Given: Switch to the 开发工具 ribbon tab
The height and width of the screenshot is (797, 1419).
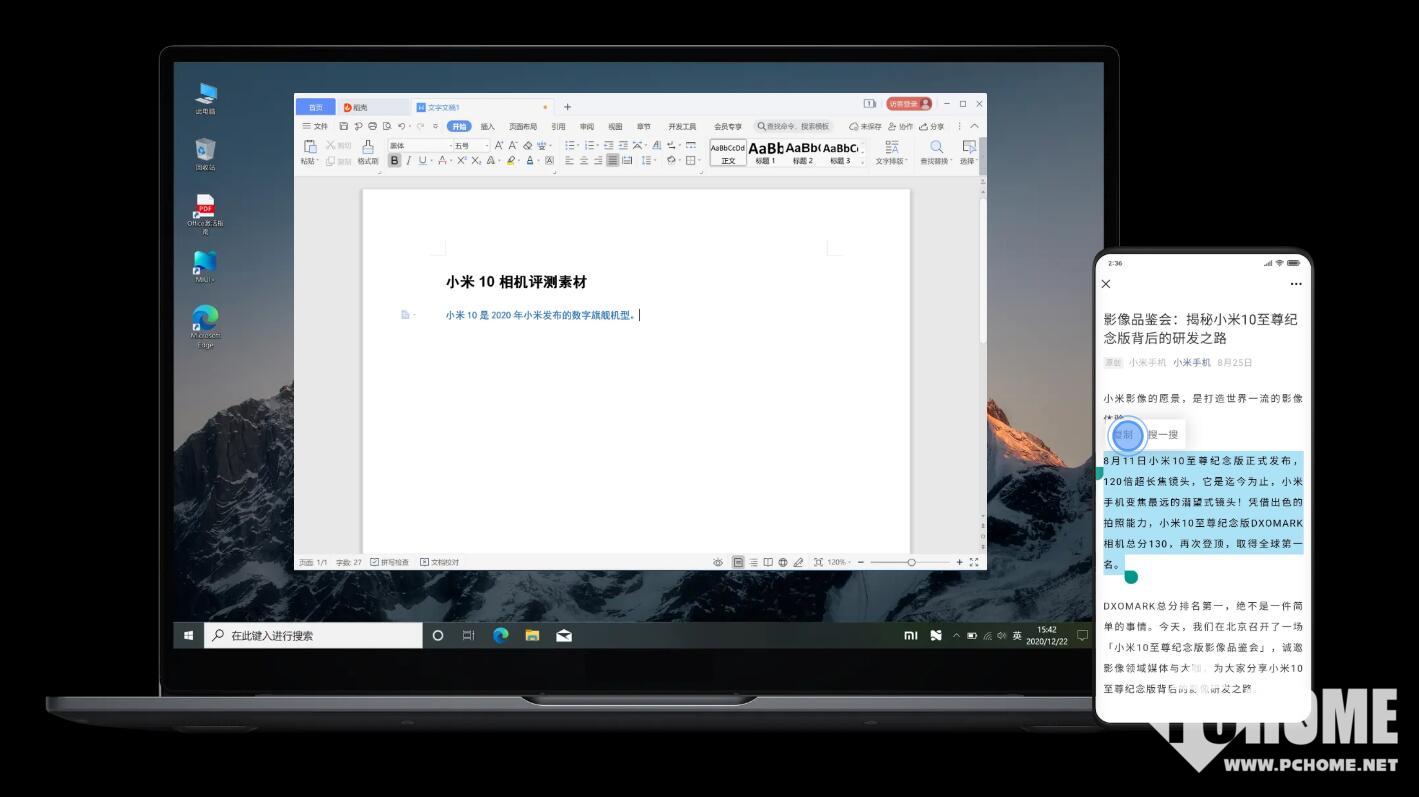Looking at the screenshot, I should [682, 126].
